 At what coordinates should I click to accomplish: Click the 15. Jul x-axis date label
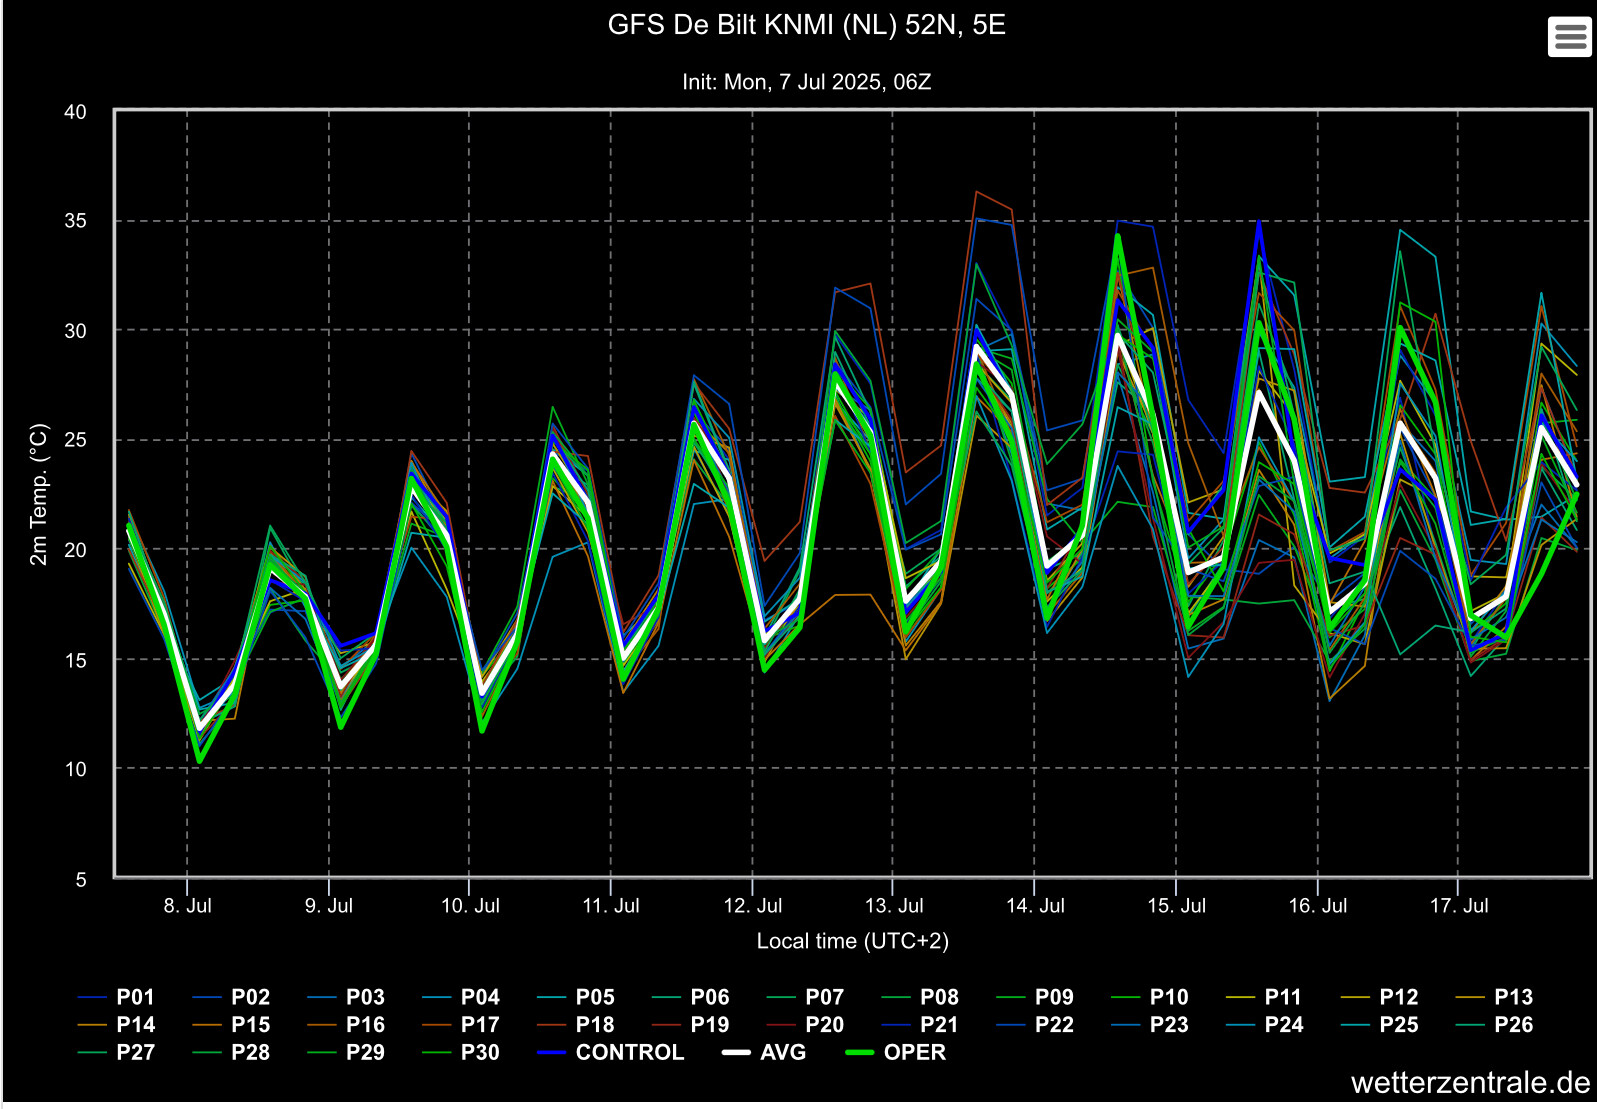pyautogui.click(x=1176, y=906)
